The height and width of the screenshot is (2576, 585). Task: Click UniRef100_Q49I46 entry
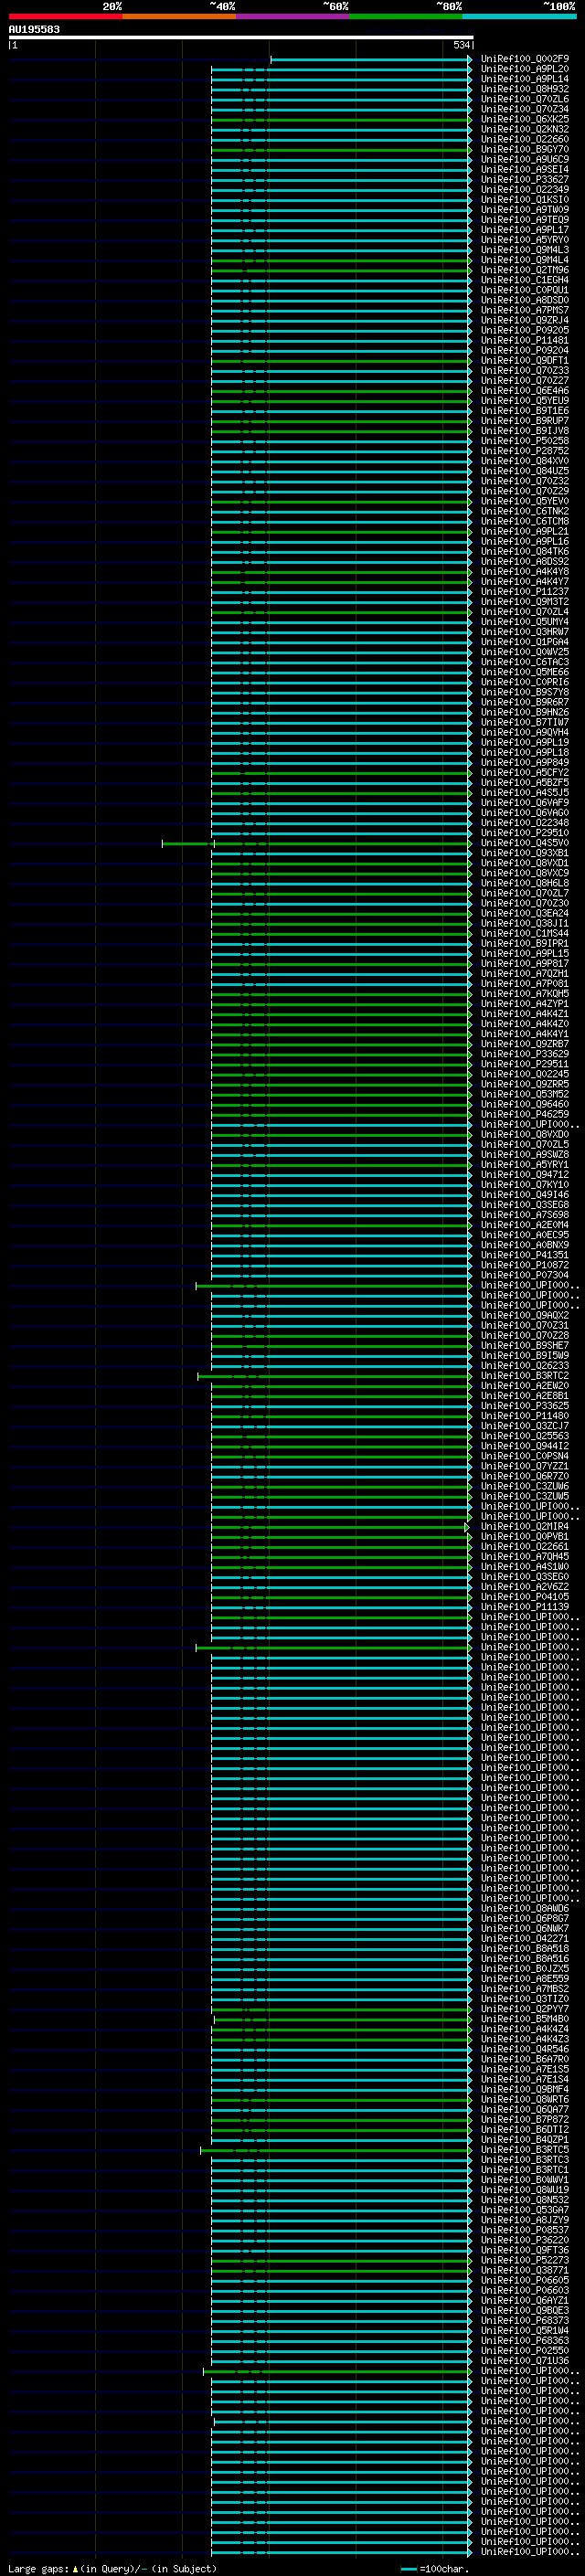click(x=525, y=1195)
